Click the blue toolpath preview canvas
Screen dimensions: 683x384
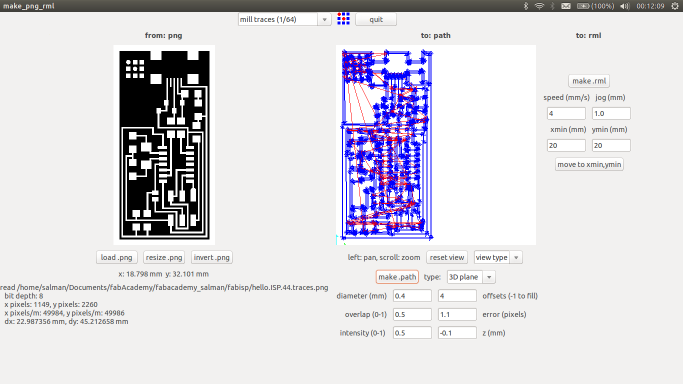[x=436, y=145]
